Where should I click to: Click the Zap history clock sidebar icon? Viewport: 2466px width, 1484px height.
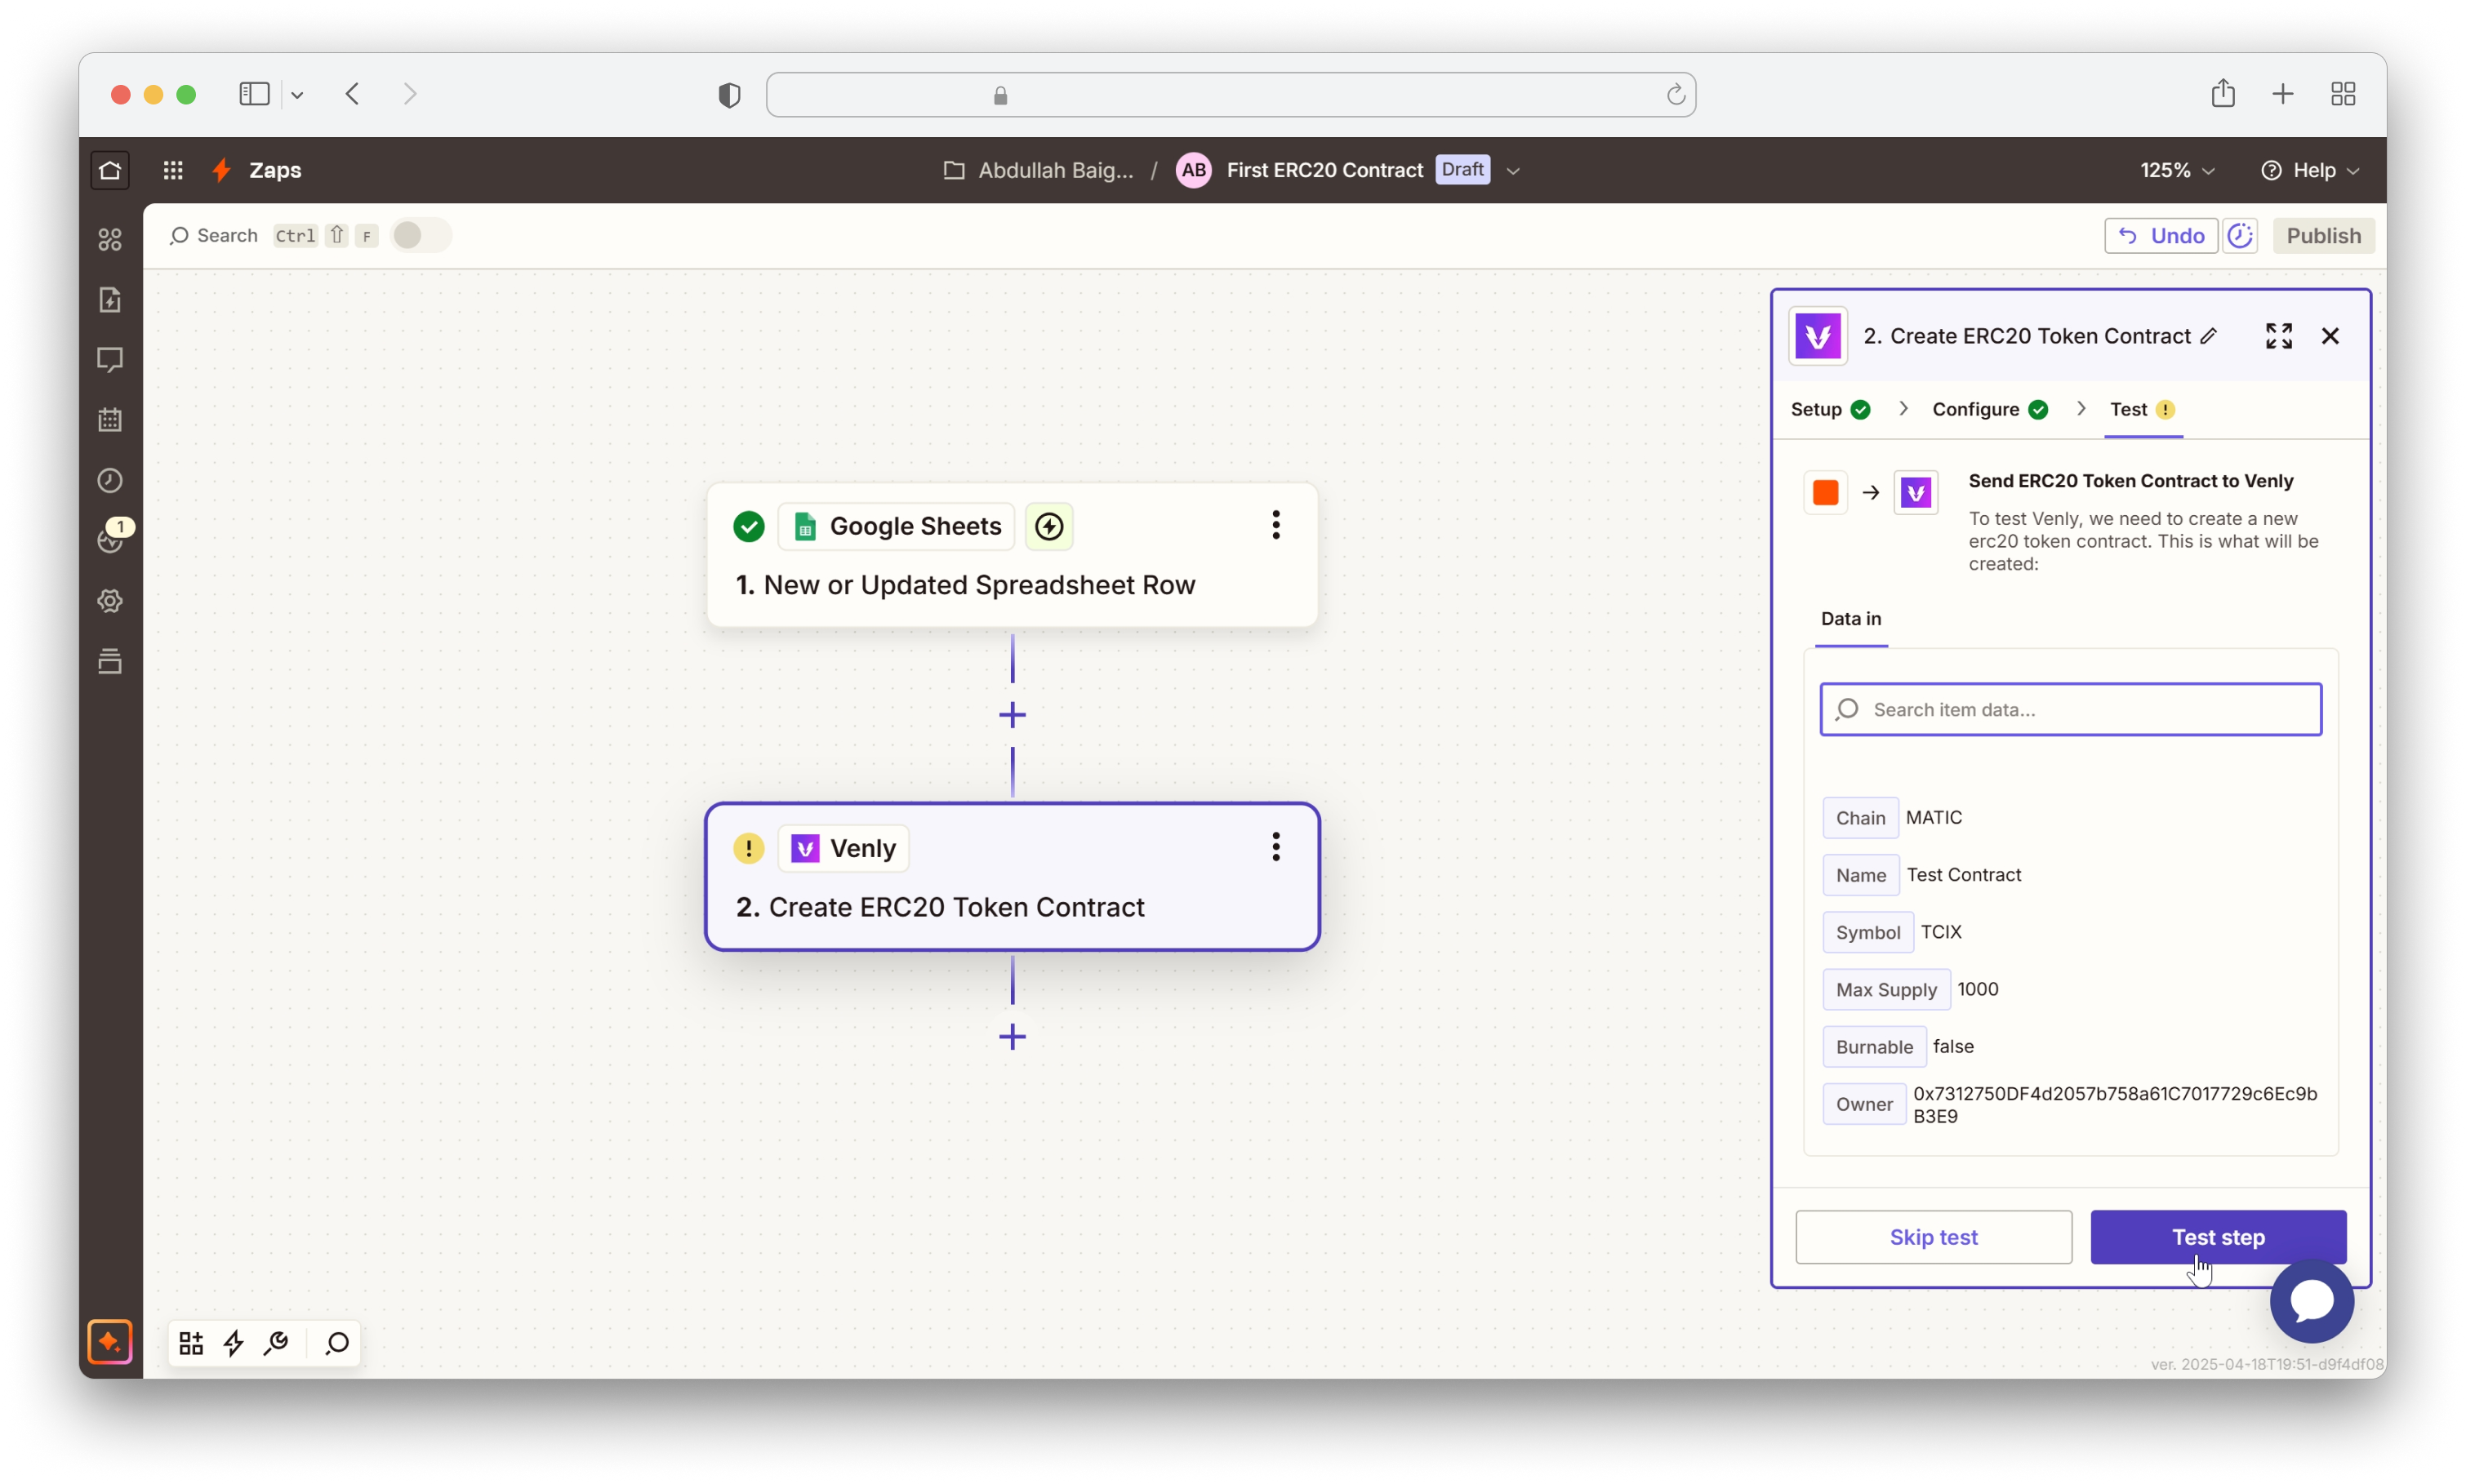110,480
